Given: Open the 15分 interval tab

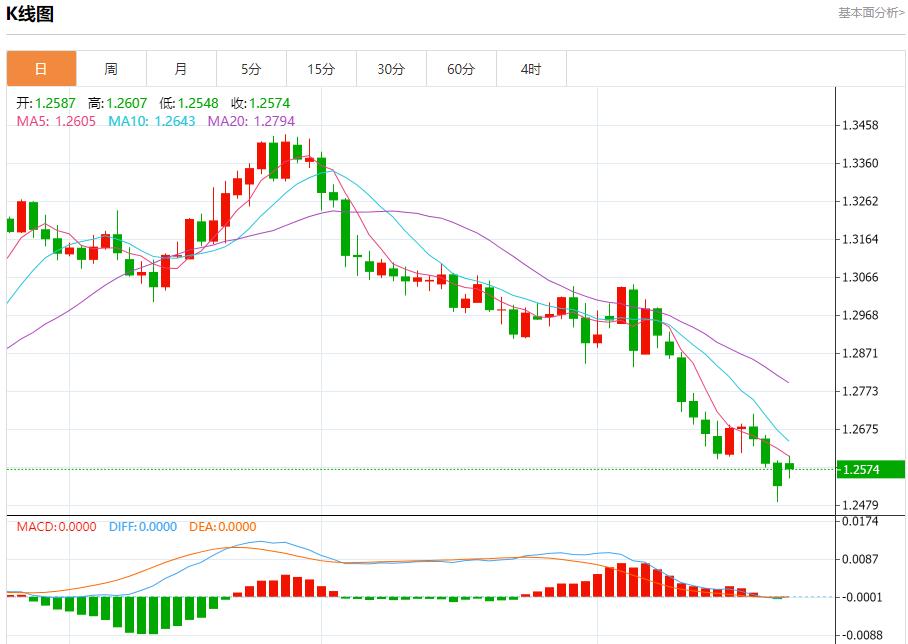Looking at the screenshot, I should pyautogui.click(x=321, y=69).
